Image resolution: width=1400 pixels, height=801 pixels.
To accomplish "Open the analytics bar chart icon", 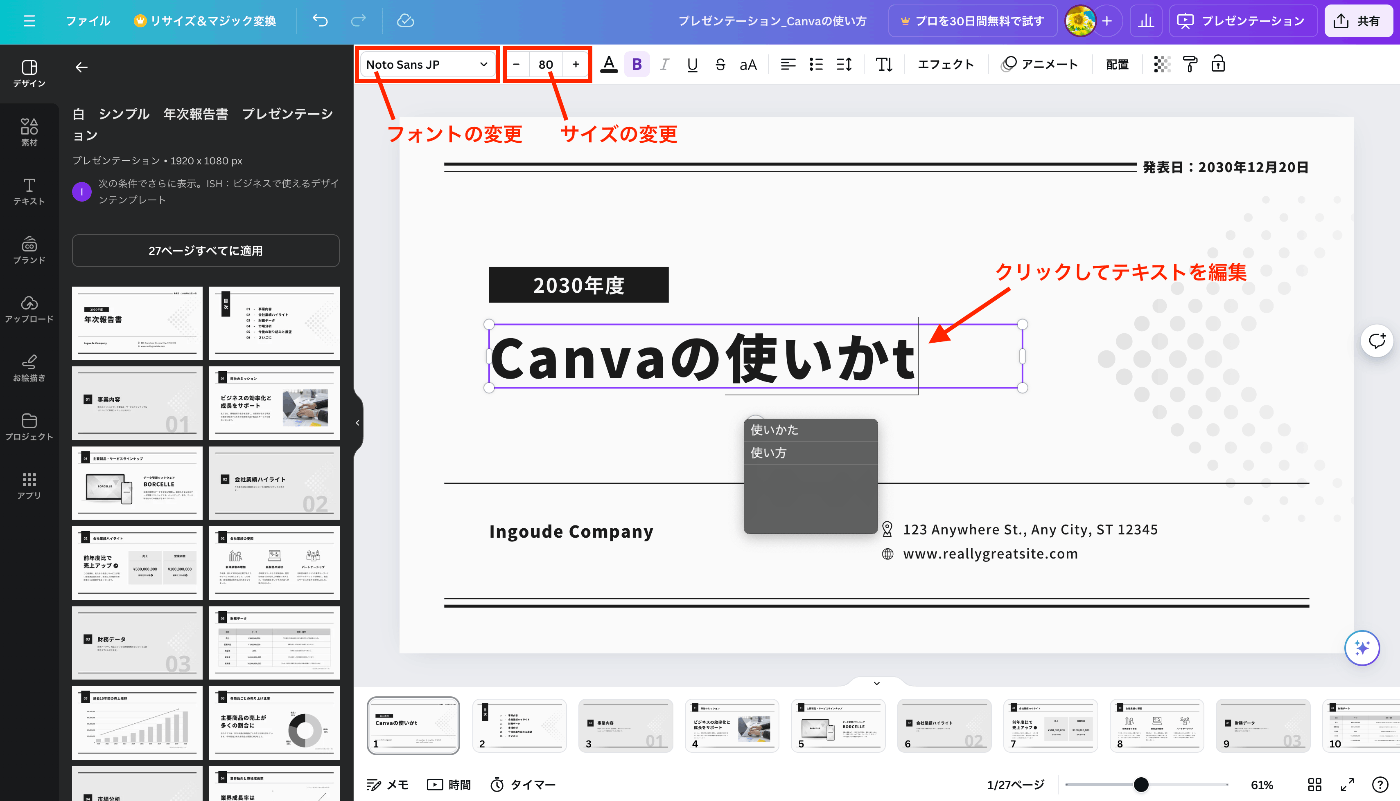I will coord(1145,20).
